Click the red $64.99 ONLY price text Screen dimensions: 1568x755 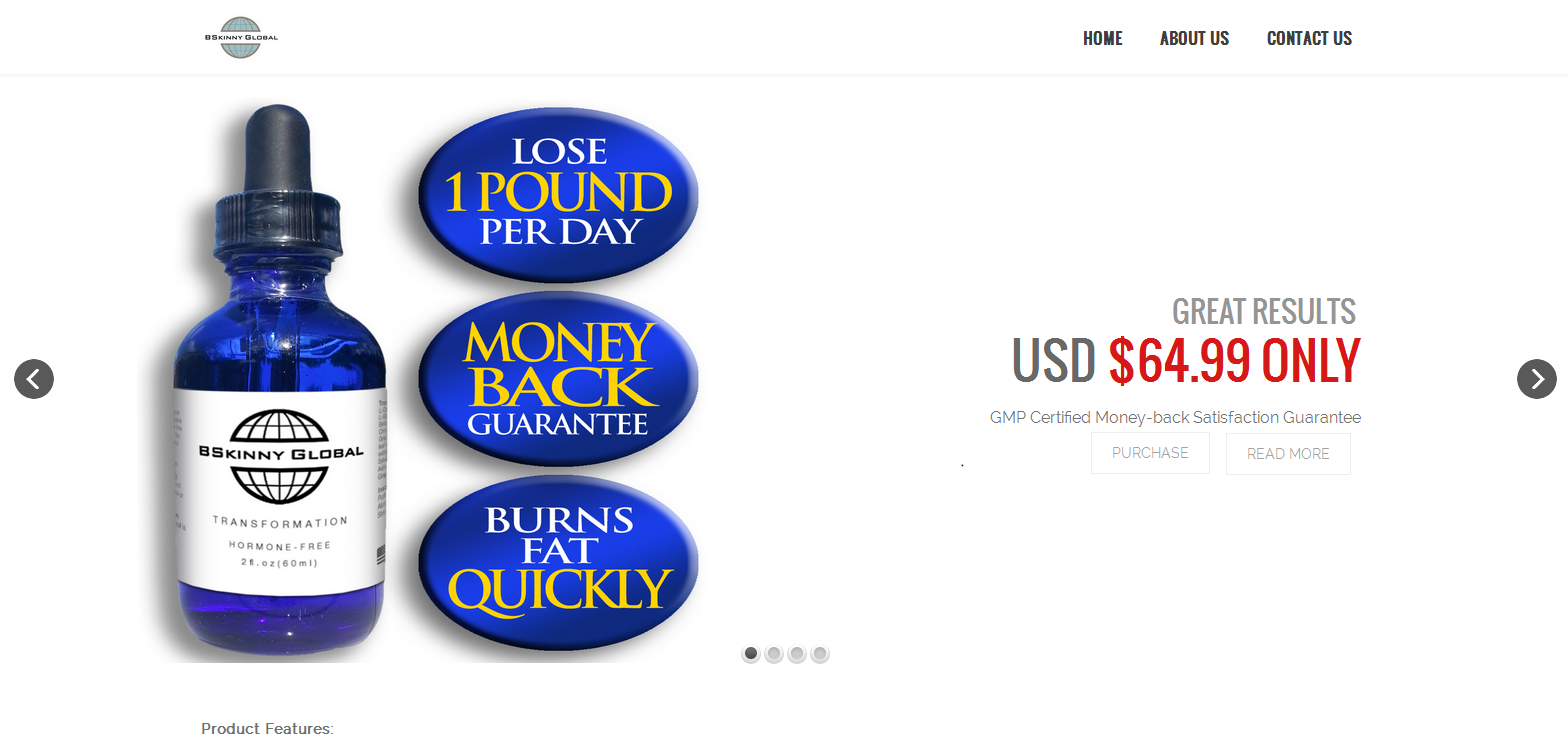coord(1235,361)
